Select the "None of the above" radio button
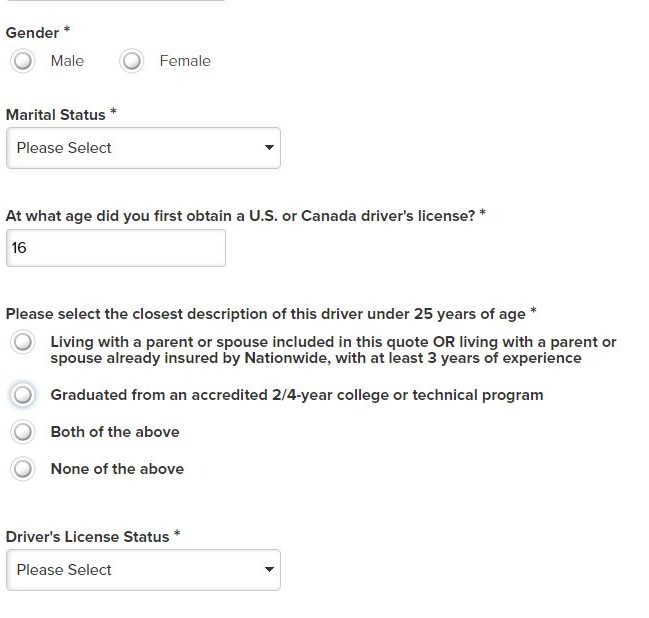649x618 pixels. (23, 469)
